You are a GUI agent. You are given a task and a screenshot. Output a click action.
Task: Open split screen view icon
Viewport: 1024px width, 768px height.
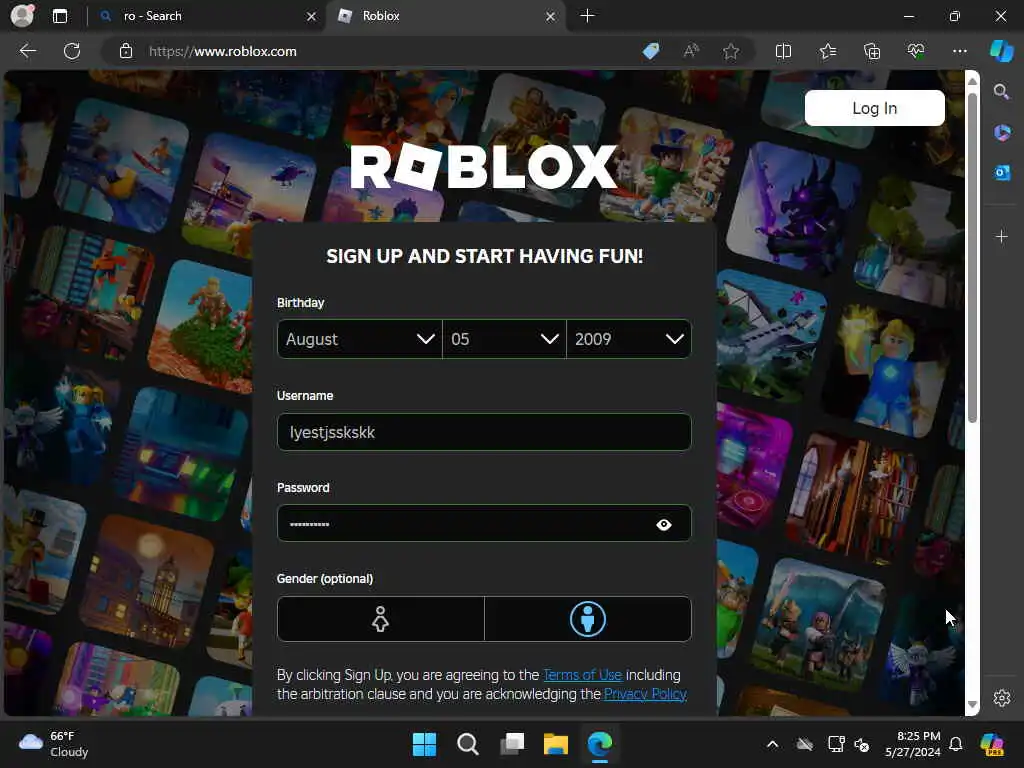click(x=783, y=51)
